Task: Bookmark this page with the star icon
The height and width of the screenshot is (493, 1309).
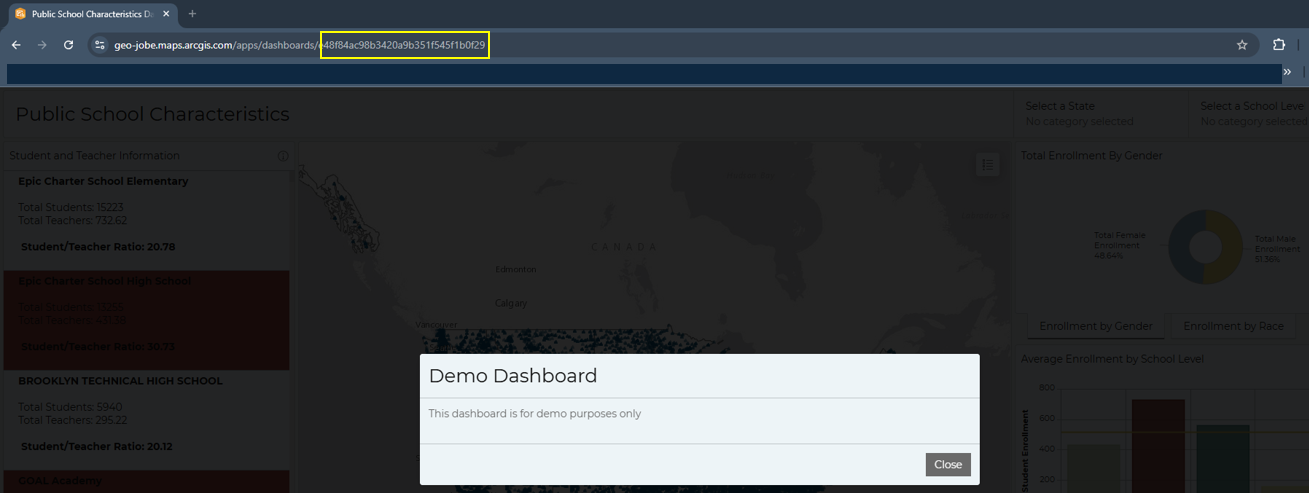Action: click(x=1242, y=45)
